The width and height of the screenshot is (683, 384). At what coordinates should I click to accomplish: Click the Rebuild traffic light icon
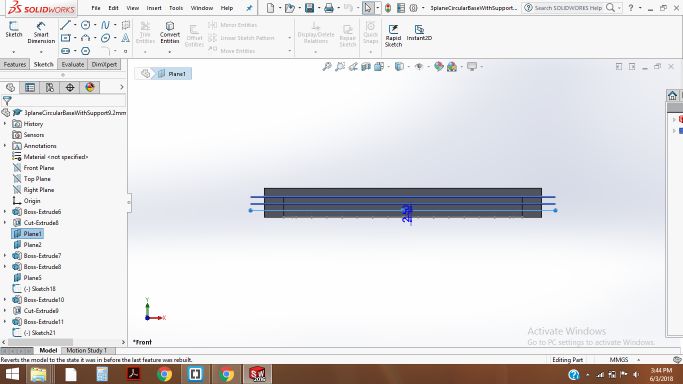coord(388,8)
